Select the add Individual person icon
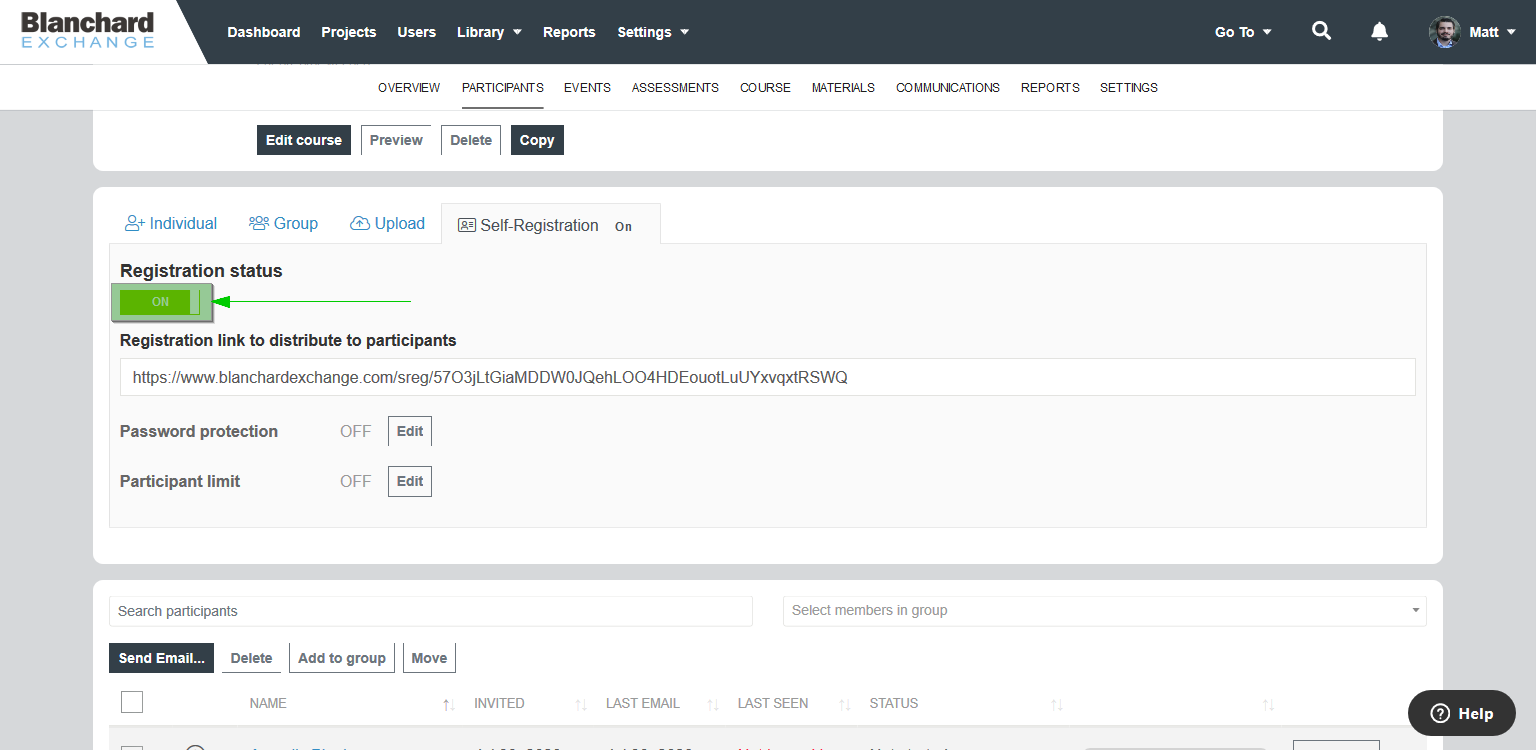Screen dimensions: 1536x750 coord(133,223)
